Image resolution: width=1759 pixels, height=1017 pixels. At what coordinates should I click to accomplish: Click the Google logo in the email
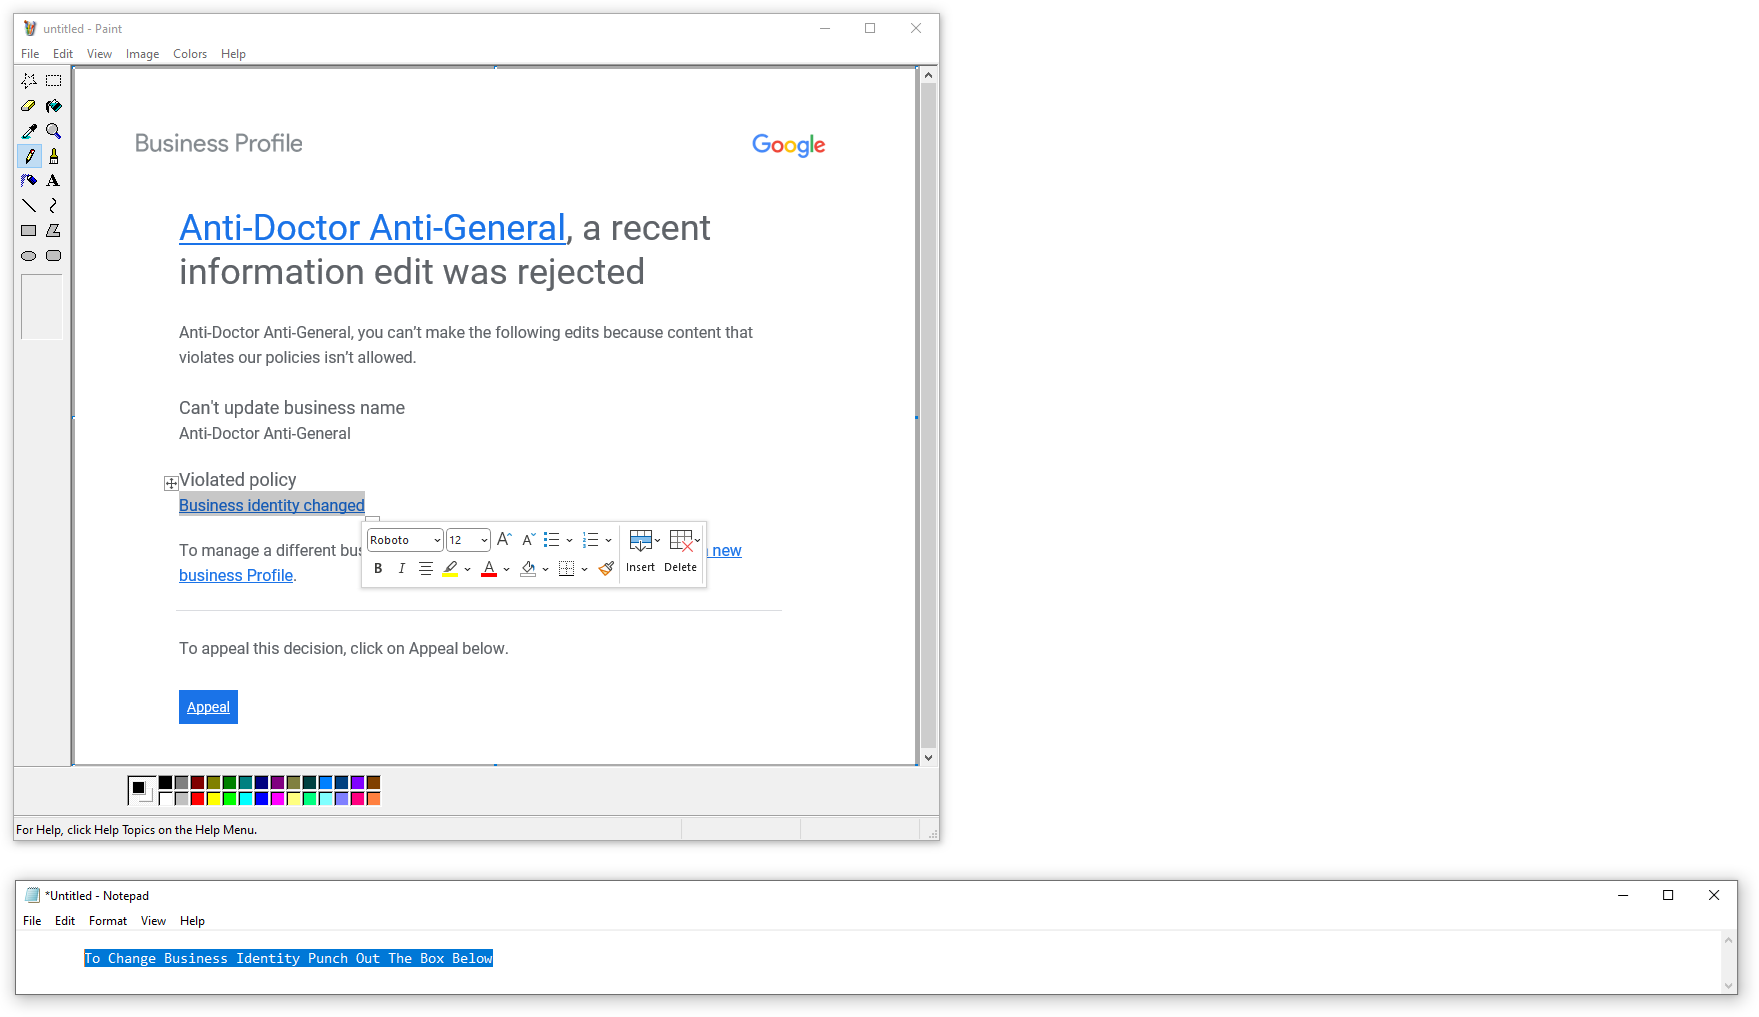789,145
